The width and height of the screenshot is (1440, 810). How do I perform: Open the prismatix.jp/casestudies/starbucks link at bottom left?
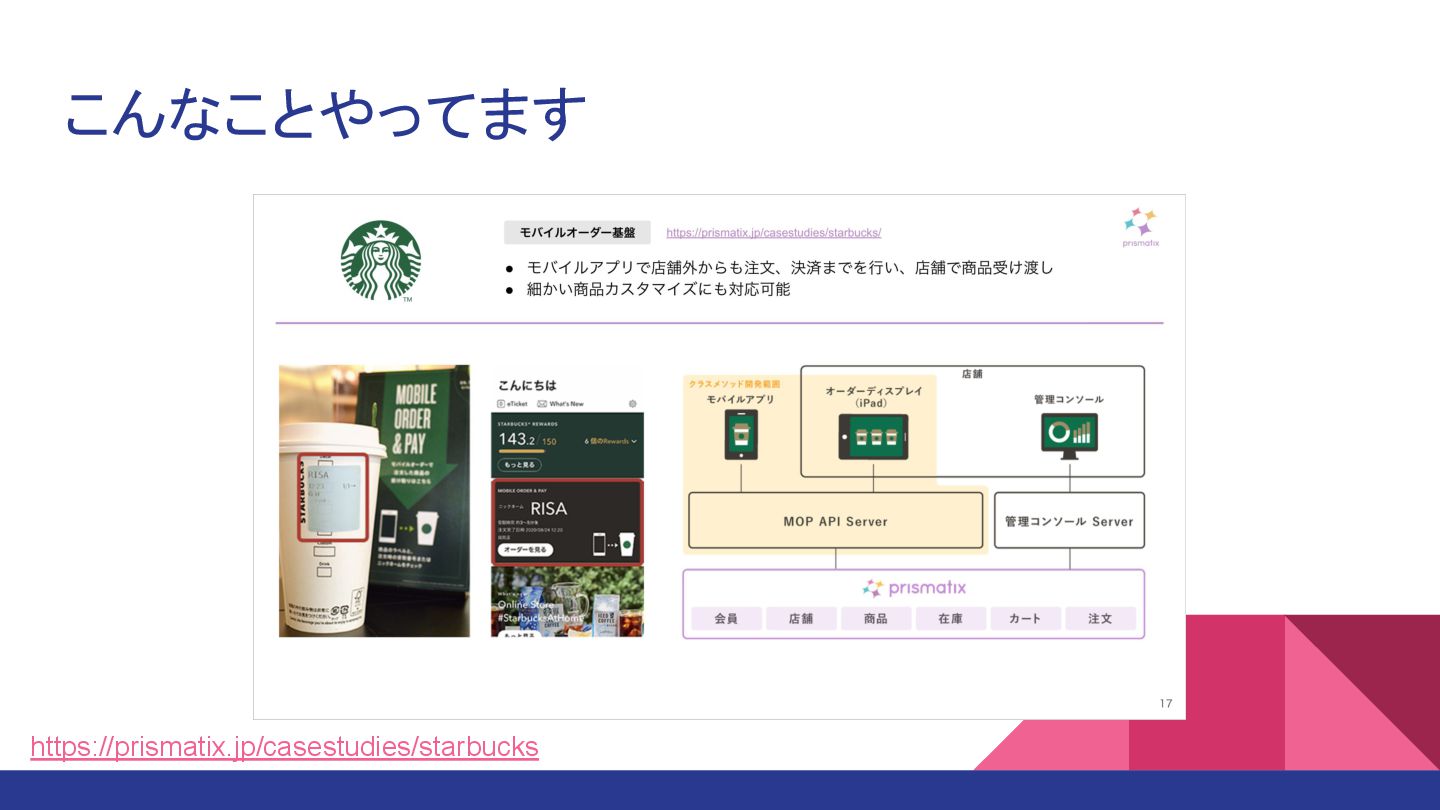(284, 747)
